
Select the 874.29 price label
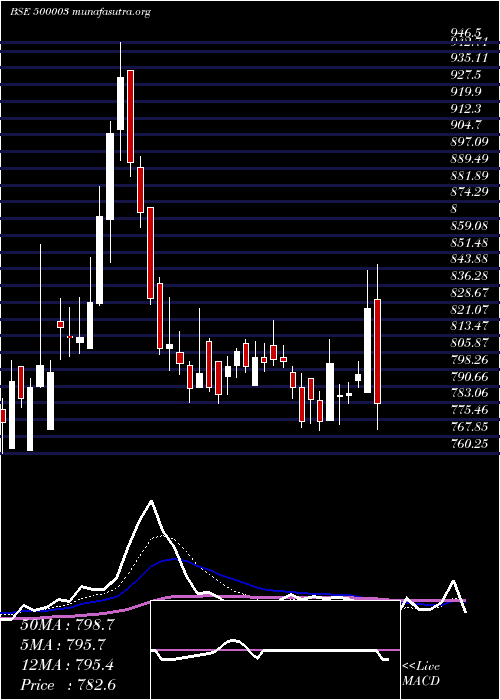click(468, 192)
